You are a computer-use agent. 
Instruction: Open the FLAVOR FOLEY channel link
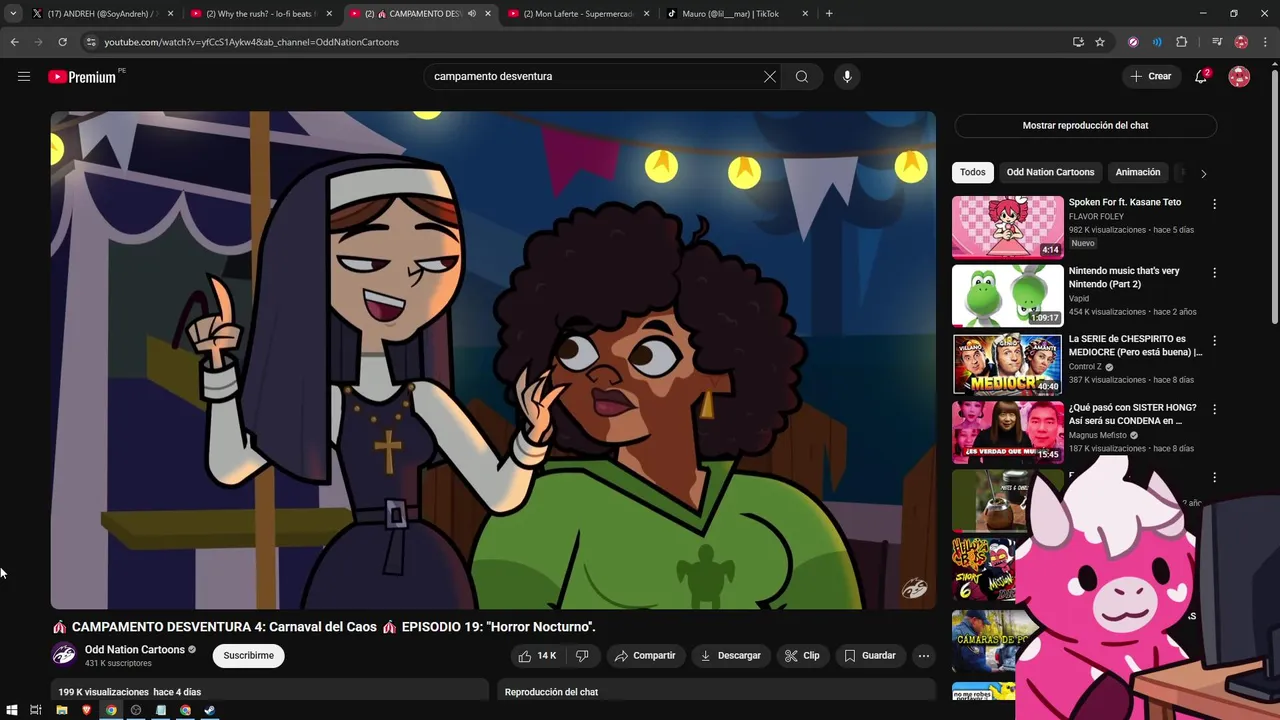(x=1096, y=216)
